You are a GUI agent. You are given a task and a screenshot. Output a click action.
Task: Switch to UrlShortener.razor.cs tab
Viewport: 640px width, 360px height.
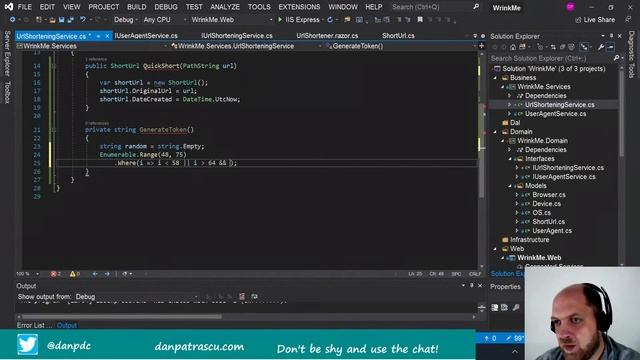pyautogui.click(x=327, y=36)
